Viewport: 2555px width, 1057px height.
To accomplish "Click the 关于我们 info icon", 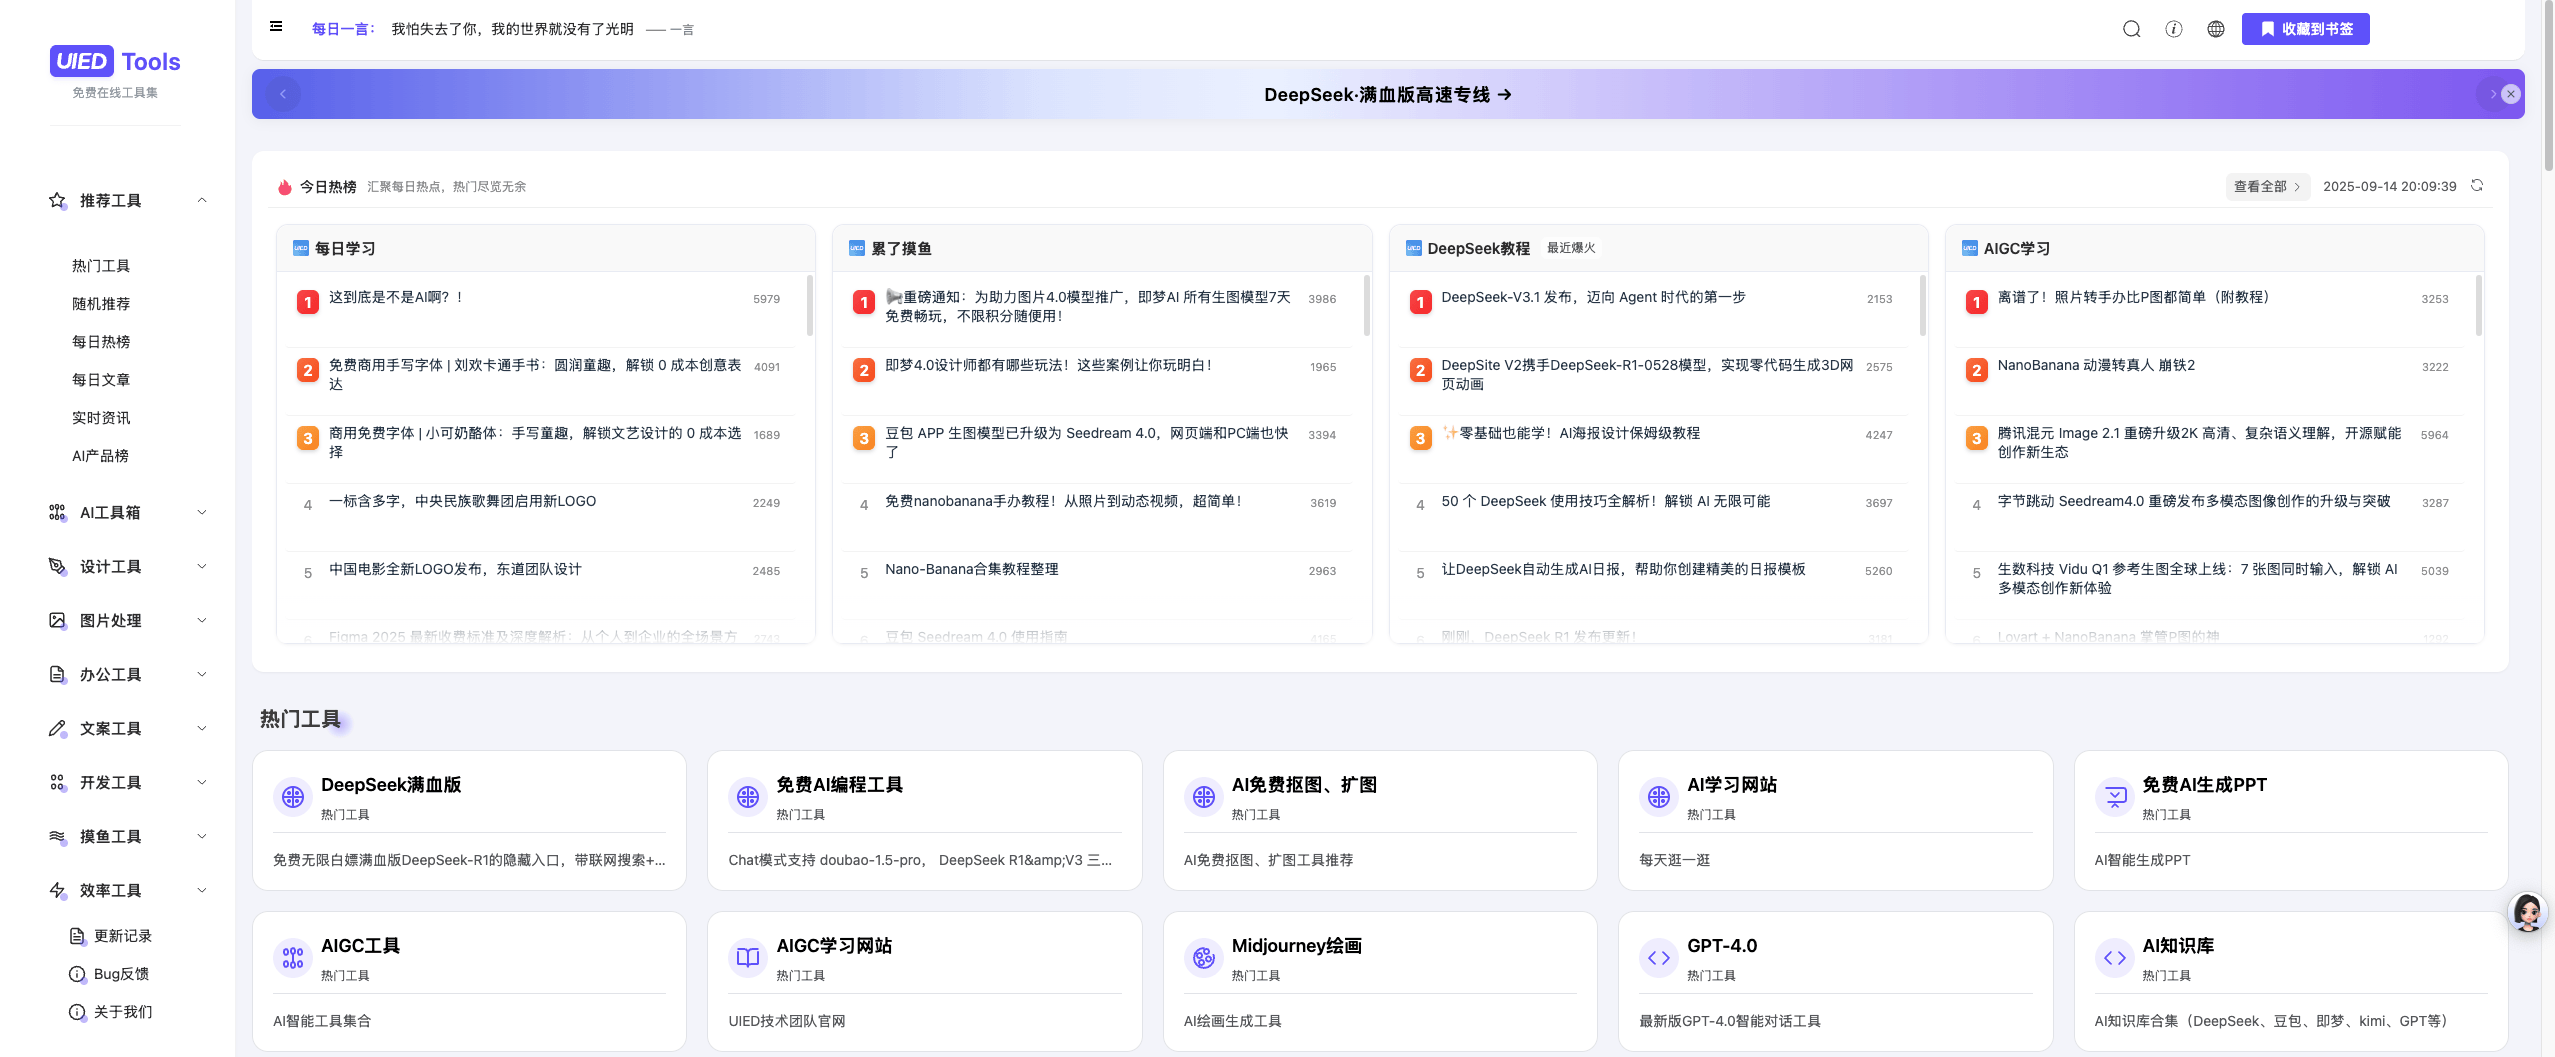I will [x=77, y=1012].
